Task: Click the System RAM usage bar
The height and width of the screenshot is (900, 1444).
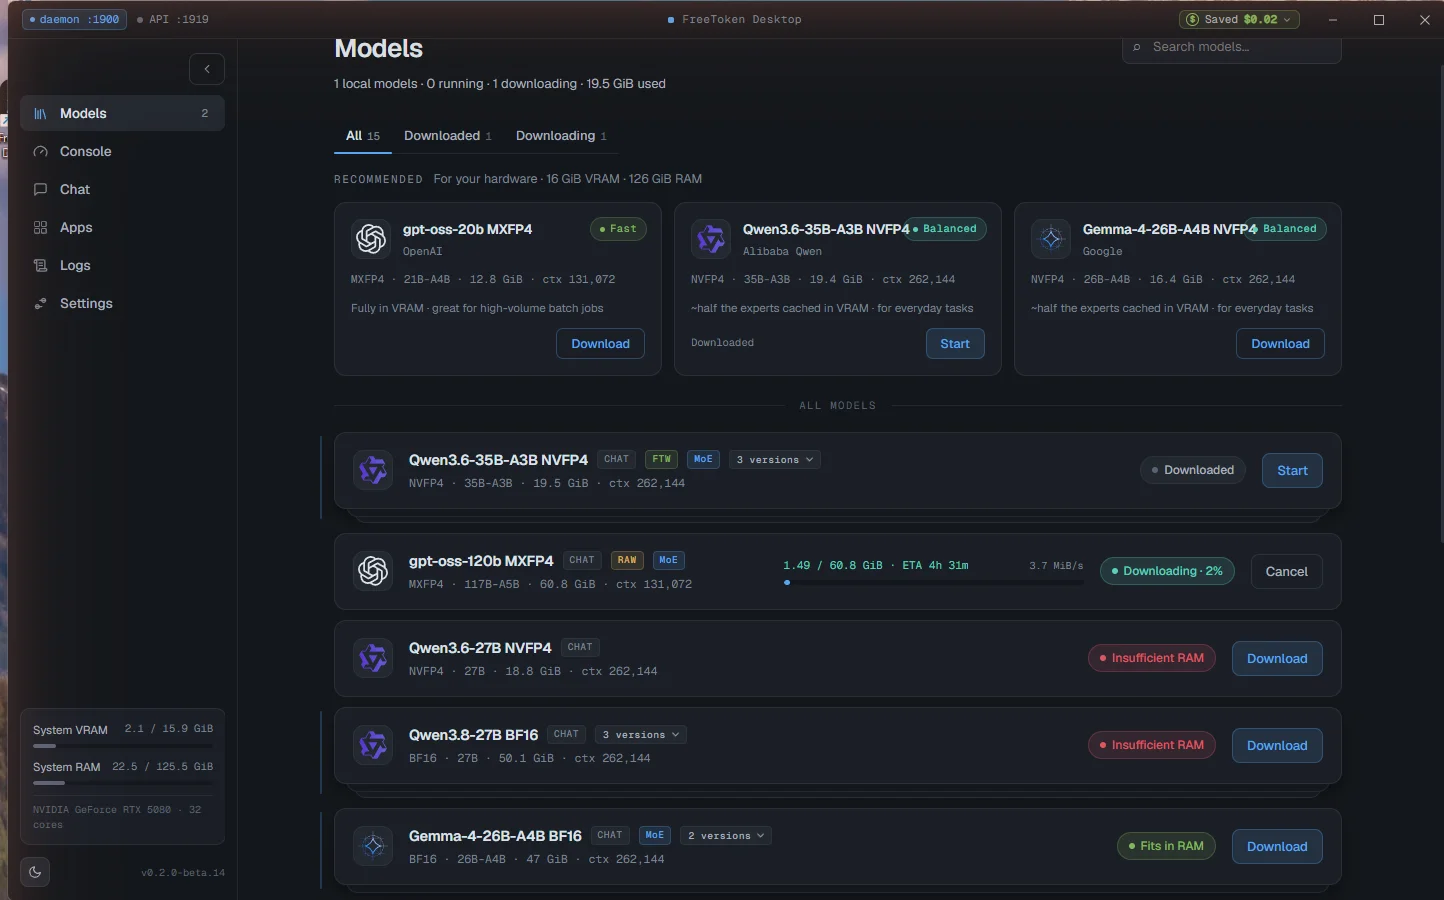Action: 123,783
